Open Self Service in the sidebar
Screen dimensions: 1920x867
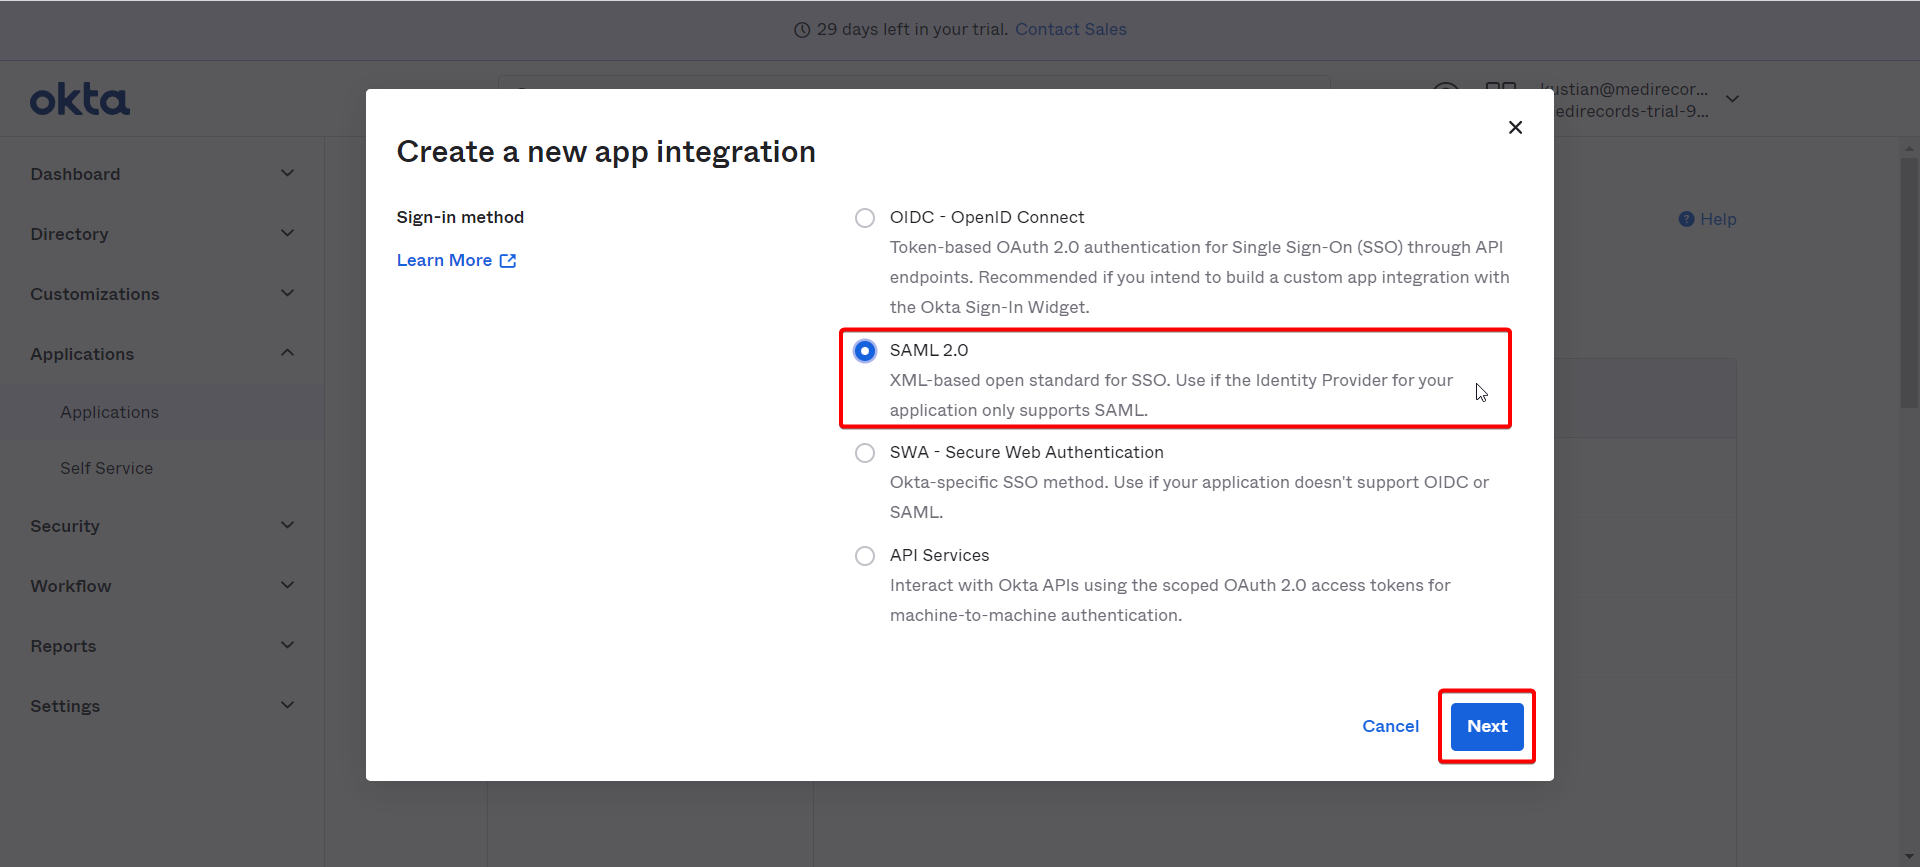tap(106, 468)
